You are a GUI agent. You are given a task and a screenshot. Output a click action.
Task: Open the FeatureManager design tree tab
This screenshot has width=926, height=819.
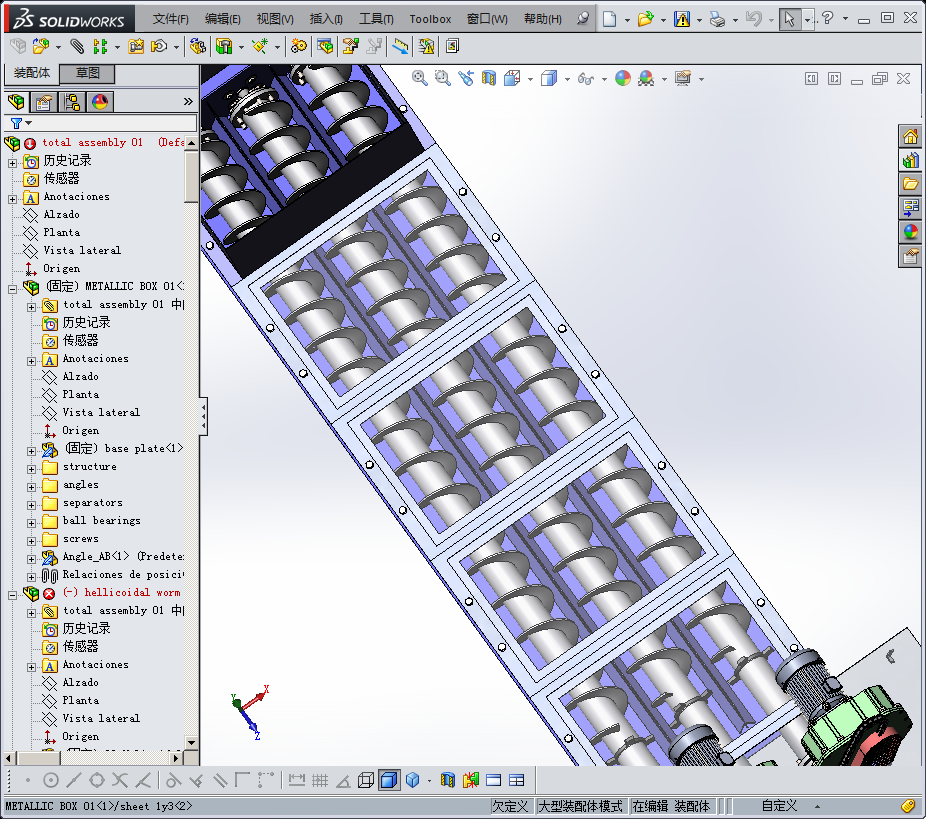coord(17,102)
